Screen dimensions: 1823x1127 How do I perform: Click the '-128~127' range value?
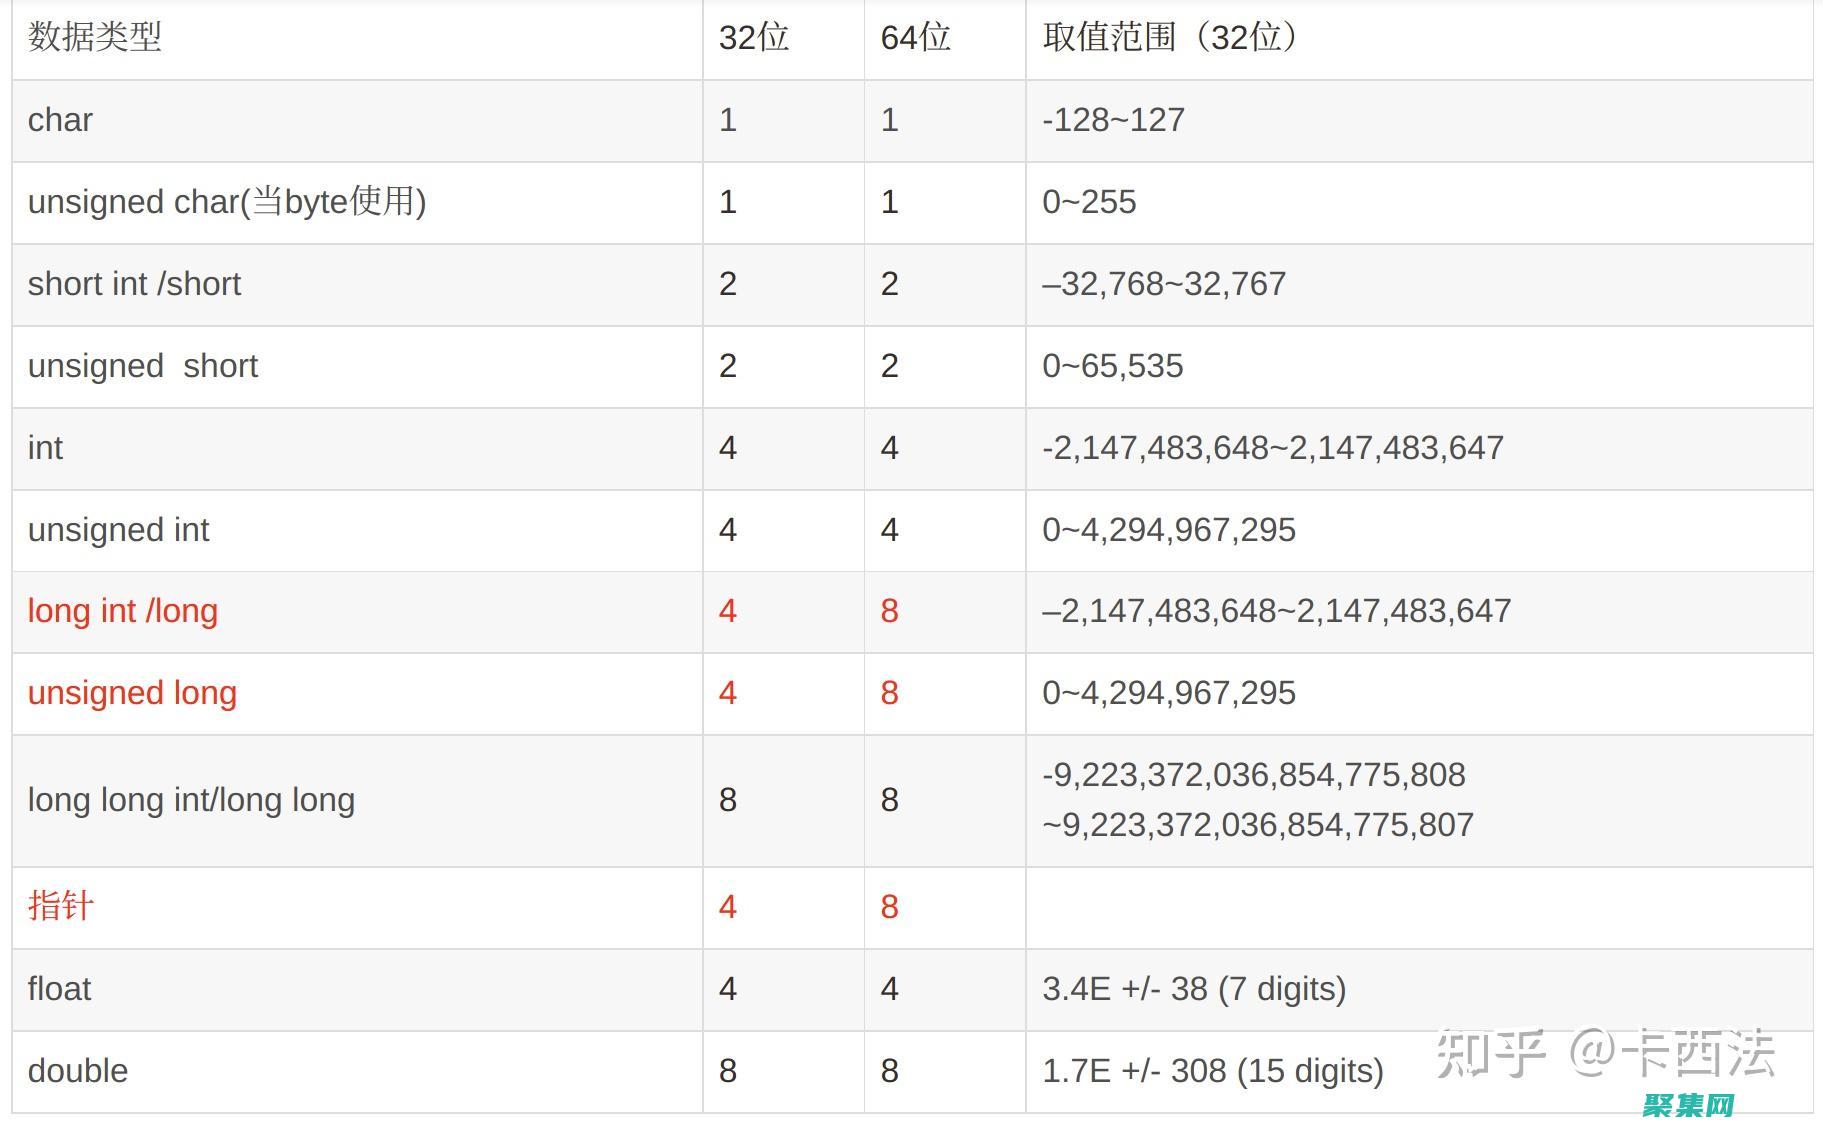1113,120
